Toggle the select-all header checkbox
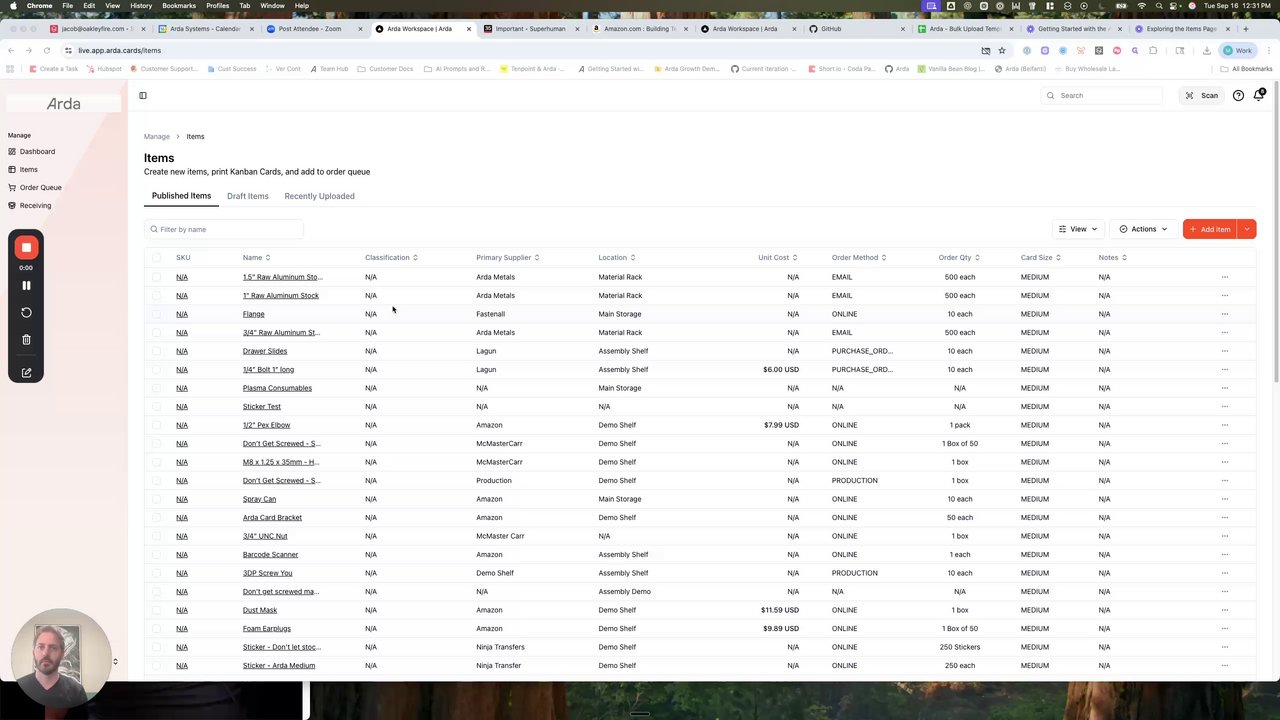The width and height of the screenshot is (1280, 720). 156,258
